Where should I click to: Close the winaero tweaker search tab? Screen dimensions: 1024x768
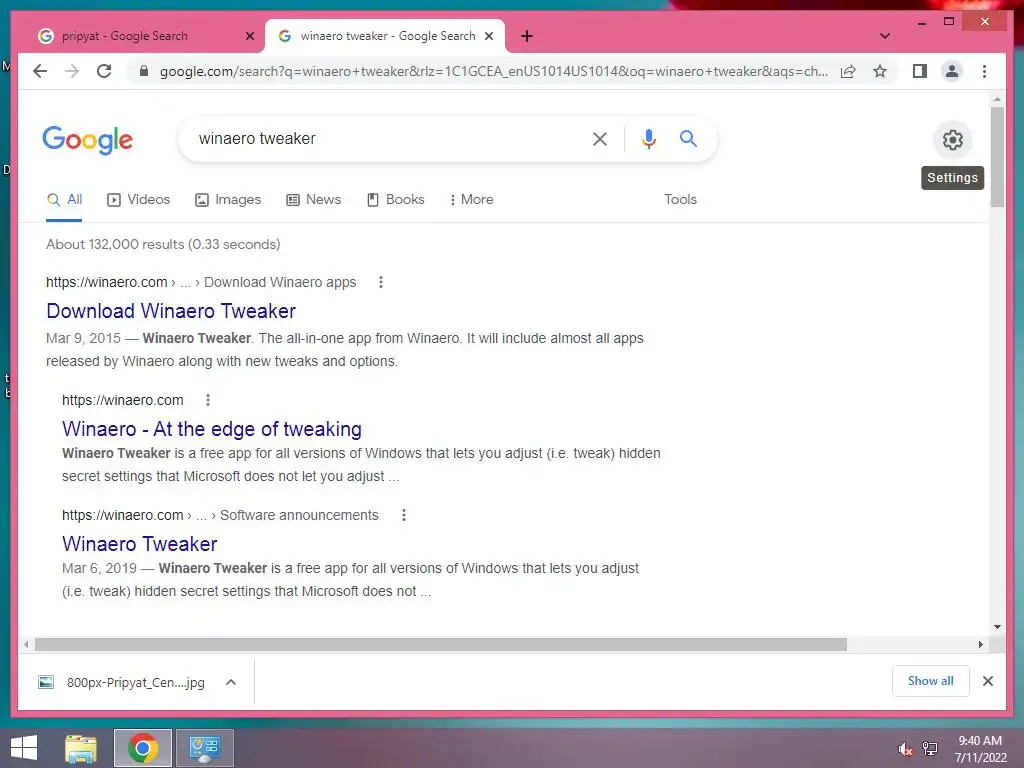tap(488, 36)
